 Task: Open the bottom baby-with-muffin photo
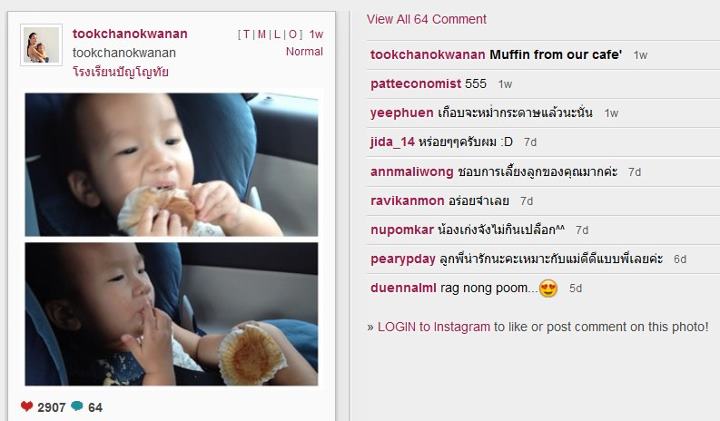(x=171, y=314)
